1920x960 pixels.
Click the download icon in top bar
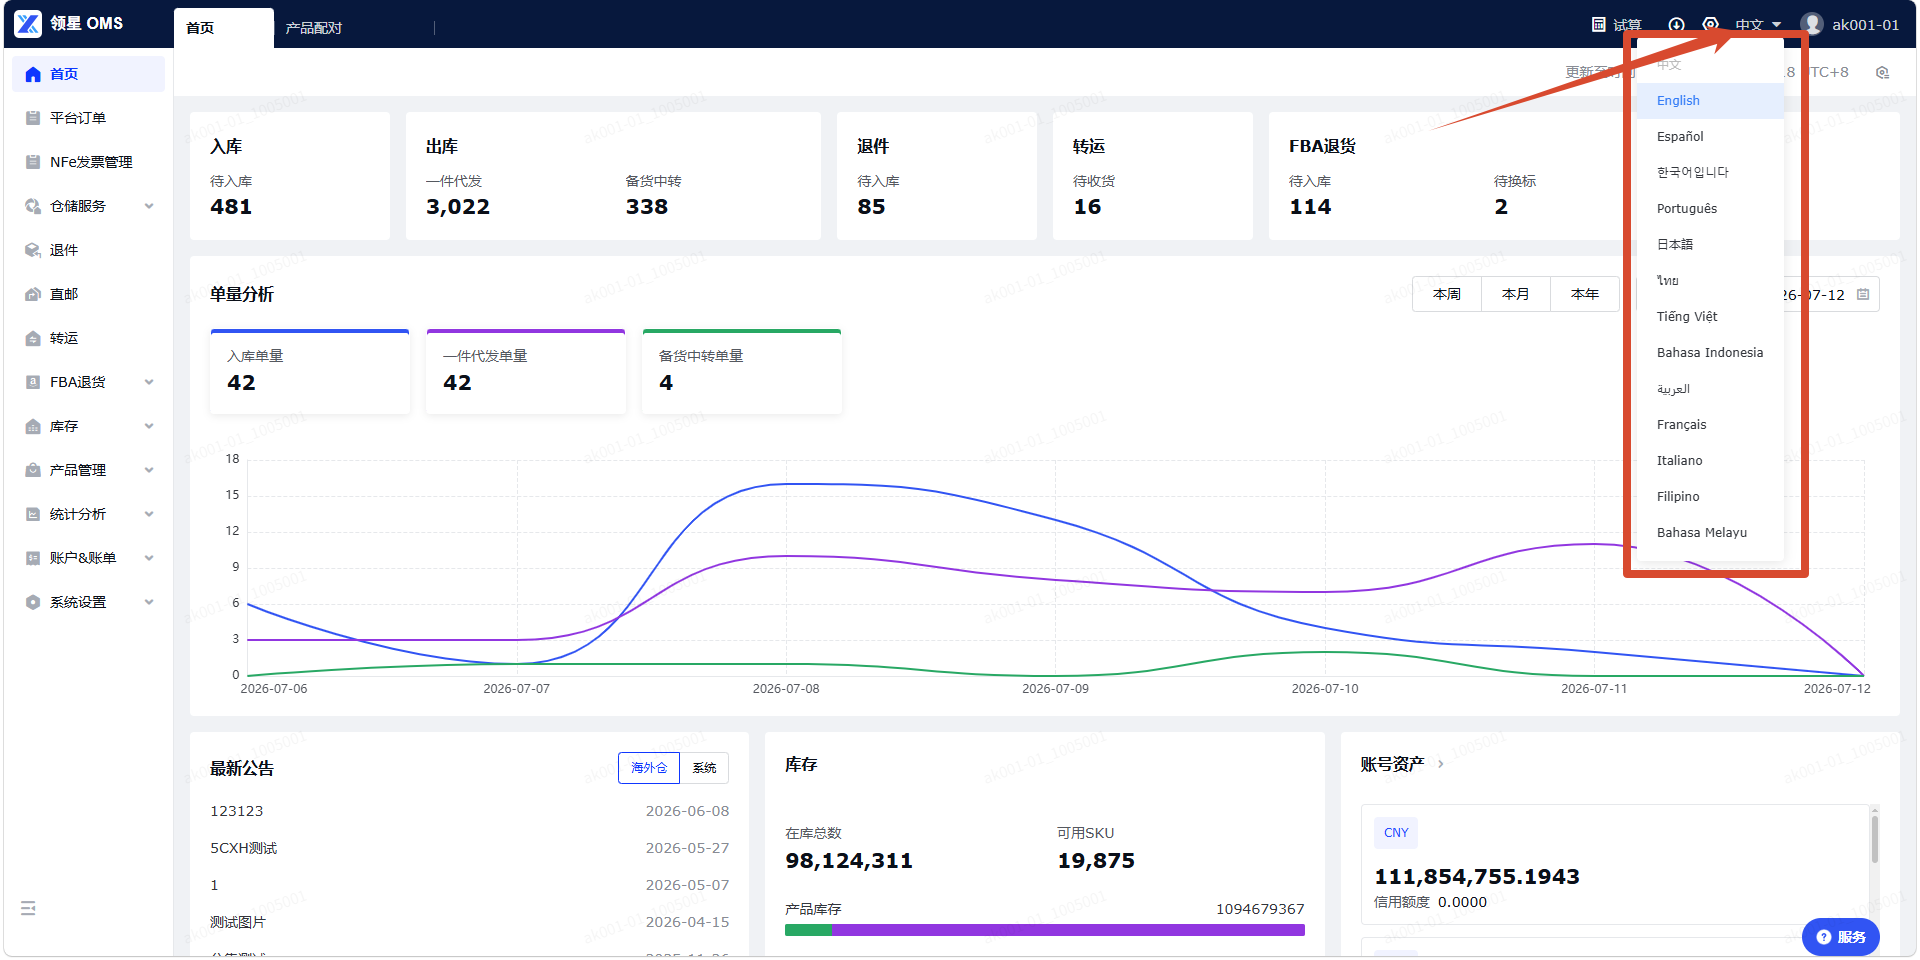click(1677, 24)
